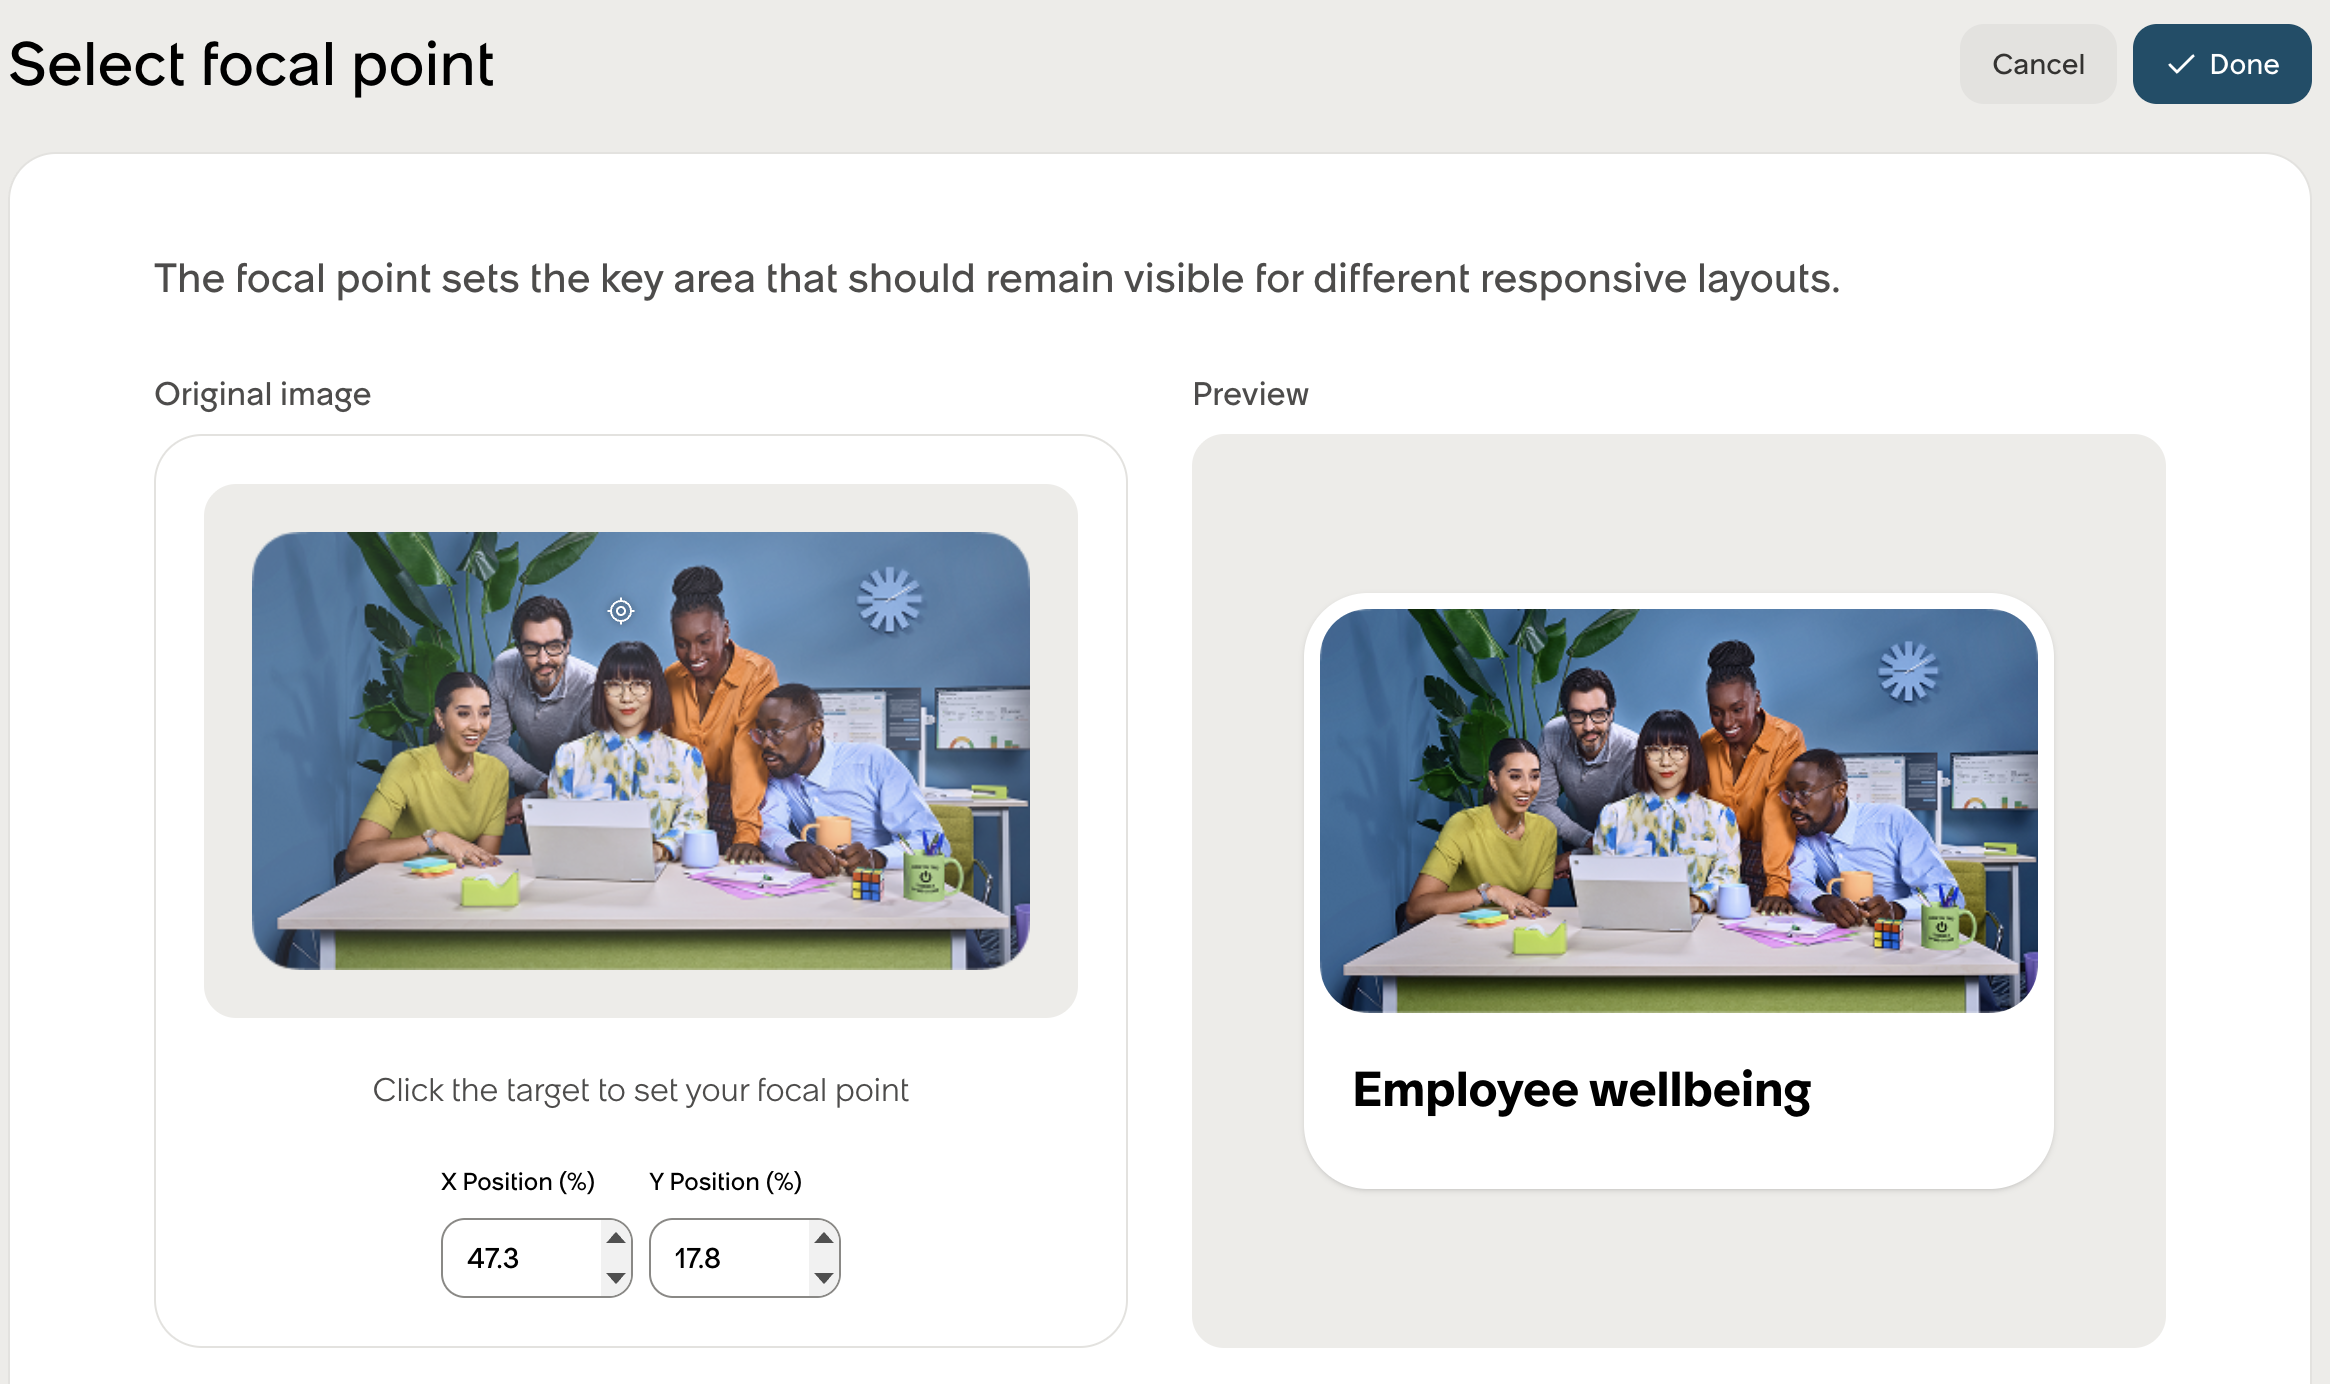Set focal point on the laptop
Screen dimensions: 2330x1384
tap(590, 839)
